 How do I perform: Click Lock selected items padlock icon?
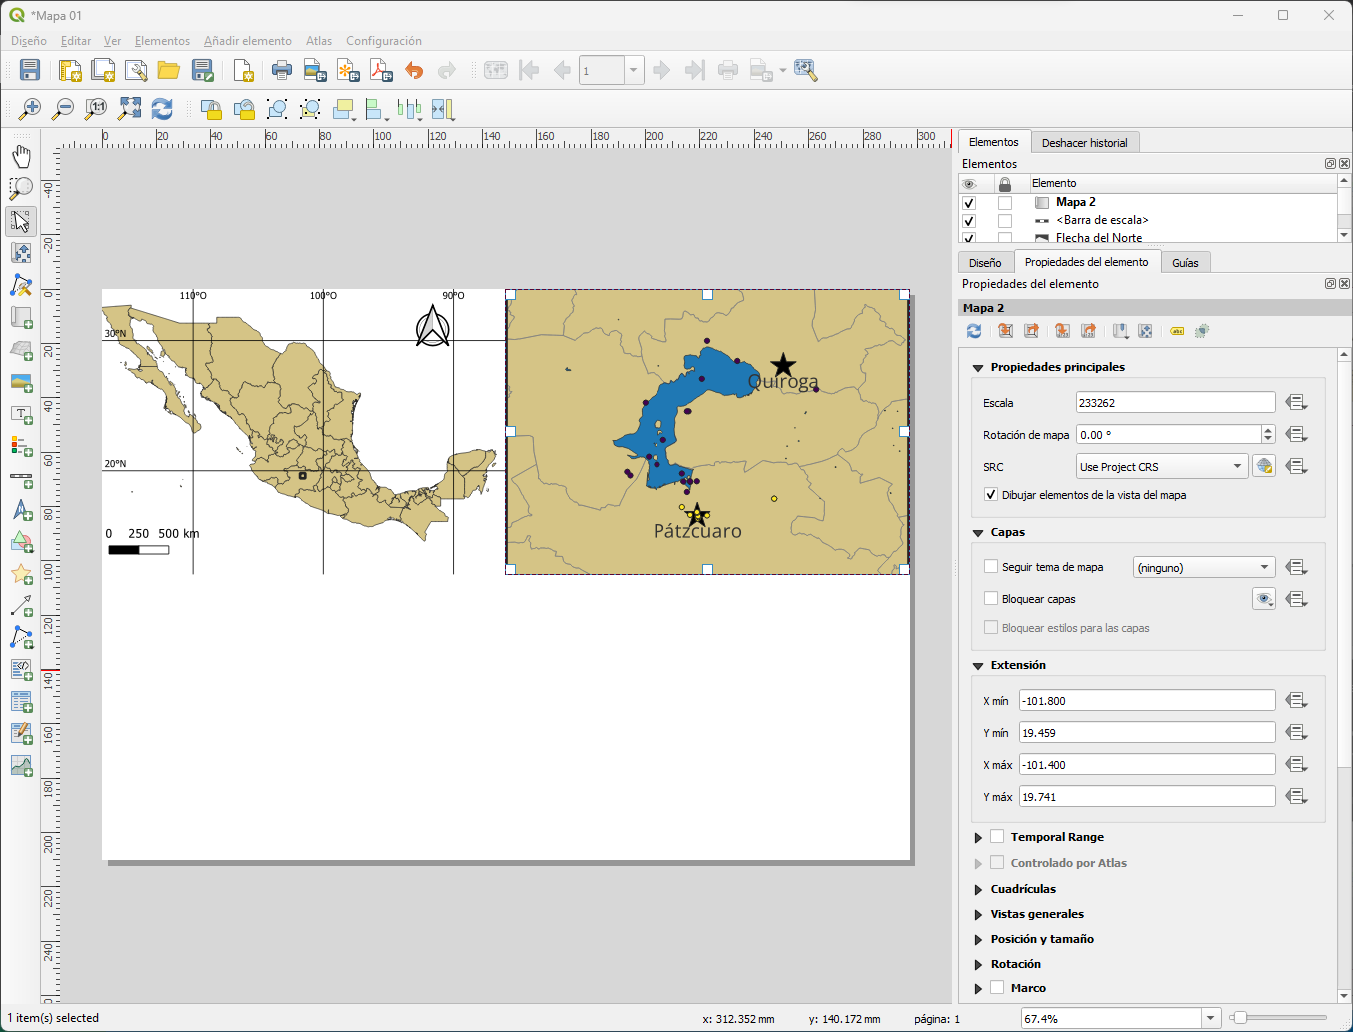coord(211,109)
